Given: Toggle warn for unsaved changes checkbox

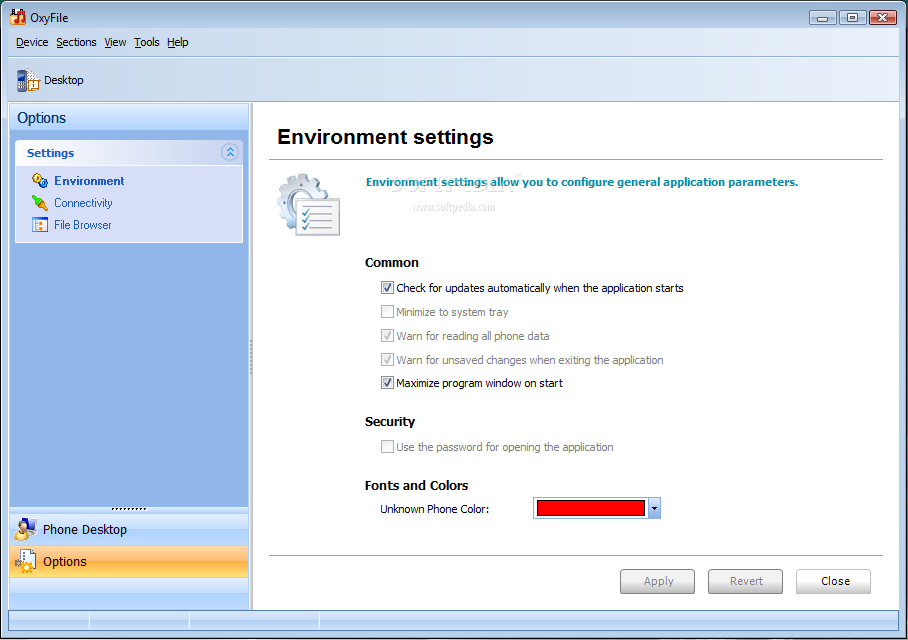Looking at the screenshot, I should [387, 360].
